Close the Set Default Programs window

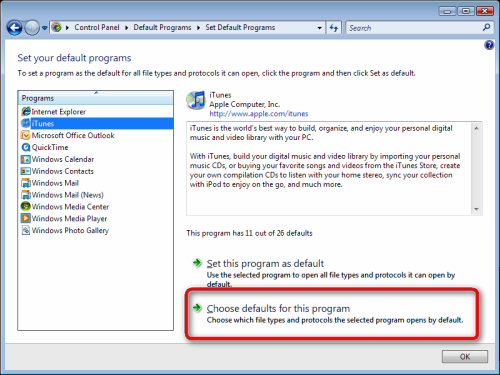point(485,11)
